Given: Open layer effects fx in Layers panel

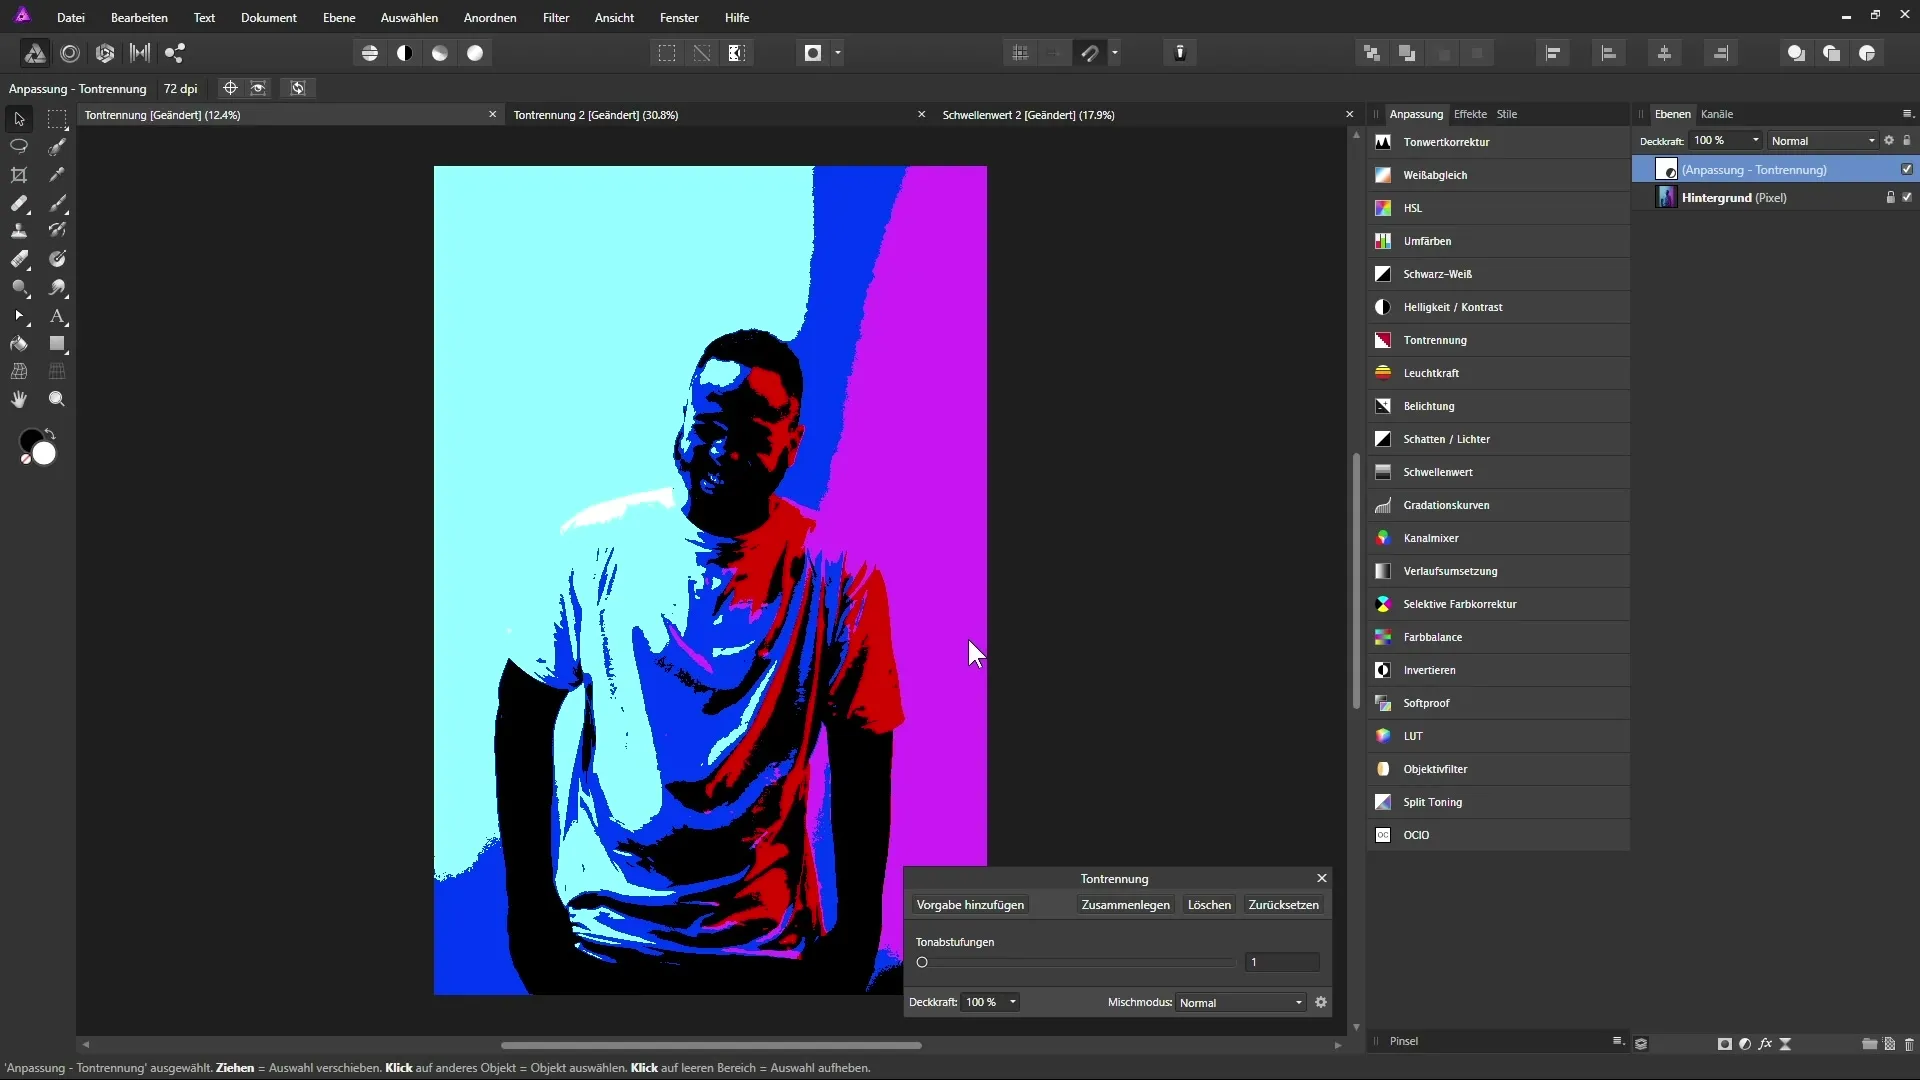Looking at the screenshot, I should coord(1765,1044).
